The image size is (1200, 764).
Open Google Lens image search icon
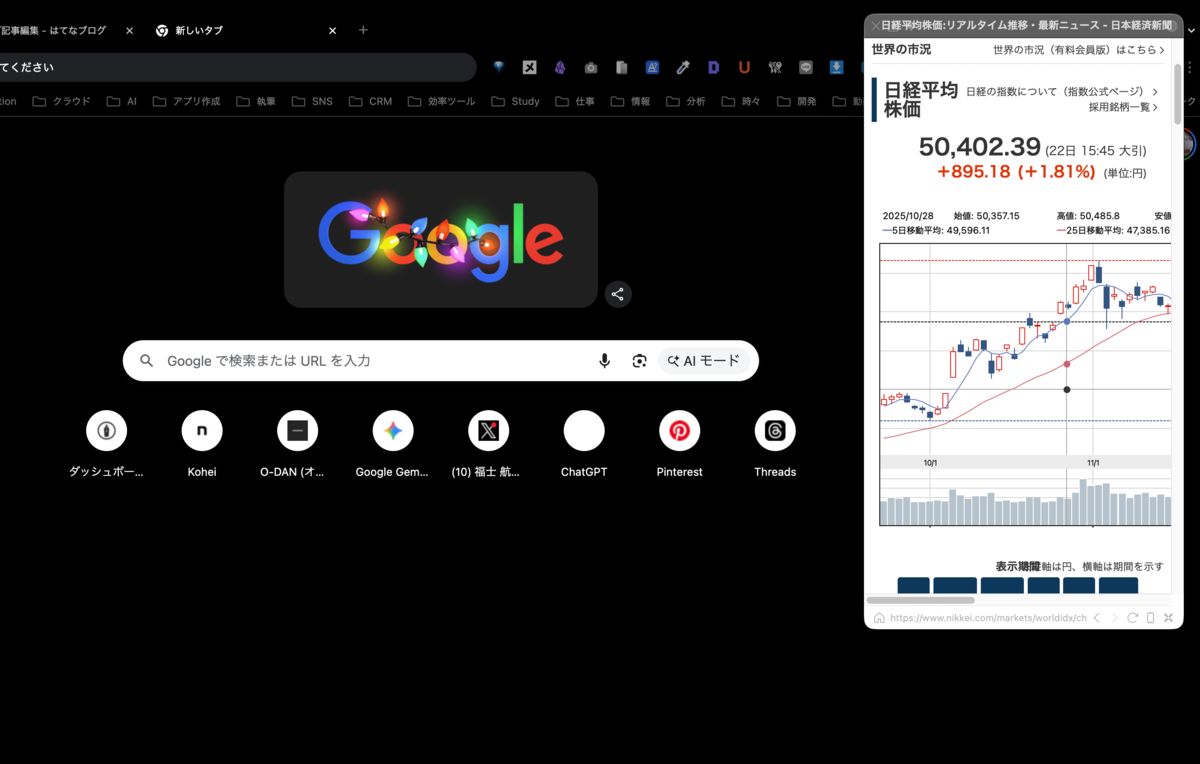pyautogui.click(x=639, y=361)
